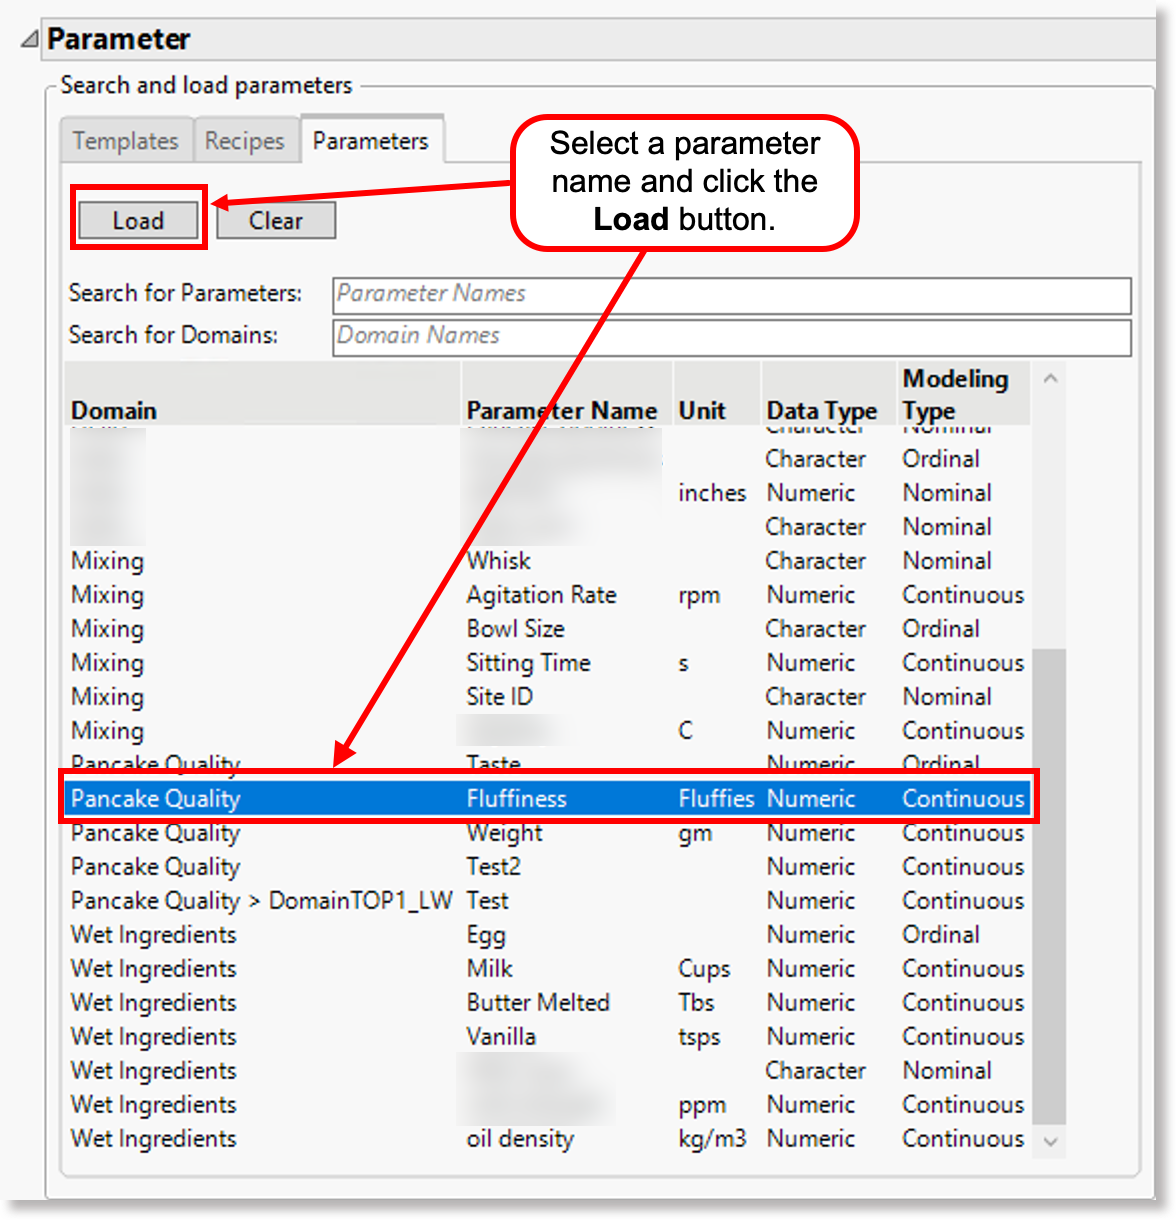The height and width of the screenshot is (1220, 1176).
Task: Click Numeric data type in Milk row
Action: click(x=811, y=969)
